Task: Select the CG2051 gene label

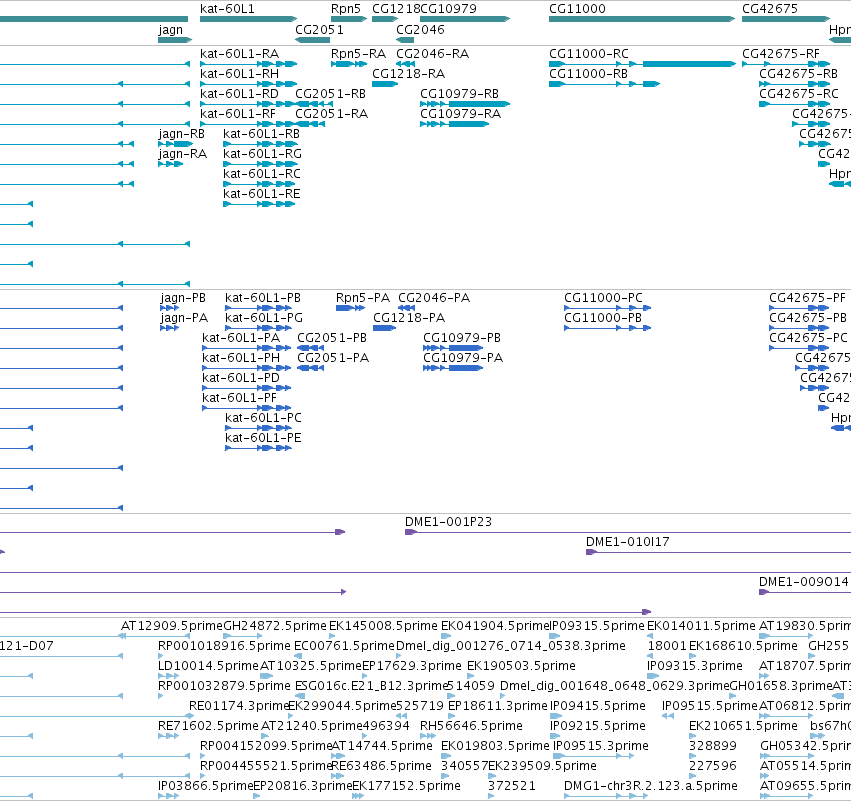Action: click(319, 29)
